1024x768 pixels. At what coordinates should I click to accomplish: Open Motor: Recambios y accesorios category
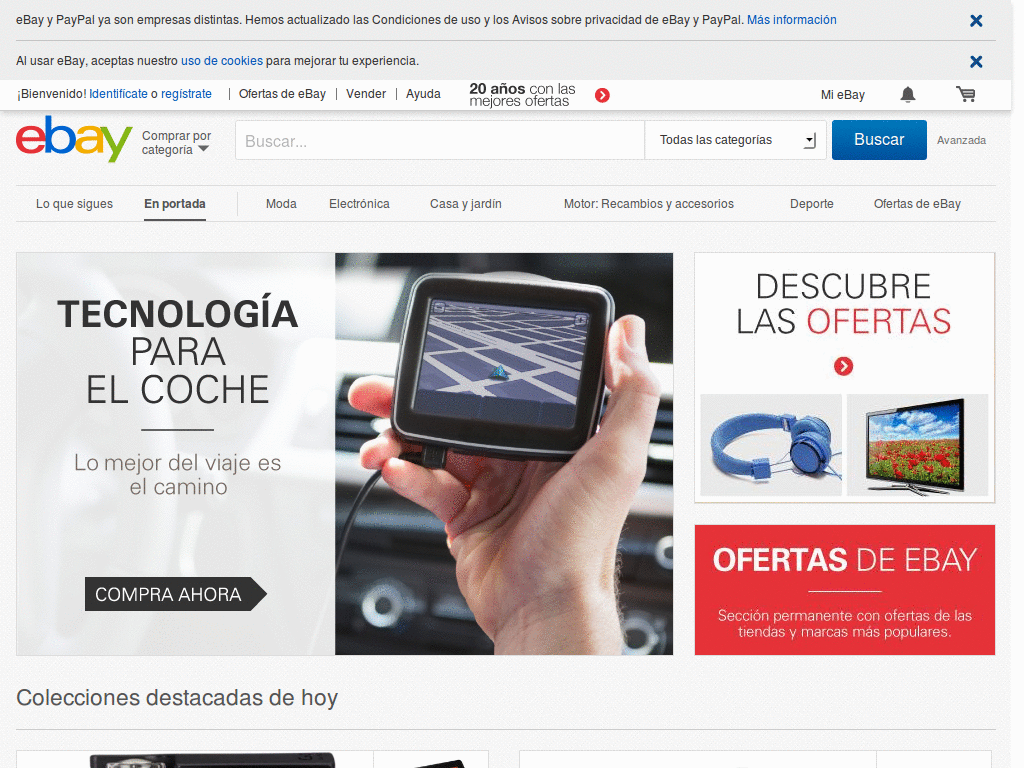click(648, 204)
